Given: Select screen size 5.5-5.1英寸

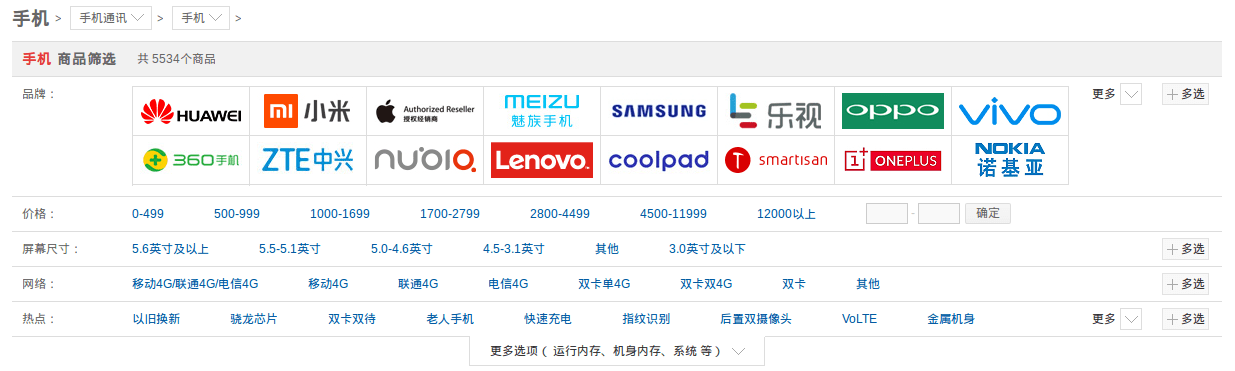Looking at the screenshot, I should pyautogui.click(x=290, y=249).
